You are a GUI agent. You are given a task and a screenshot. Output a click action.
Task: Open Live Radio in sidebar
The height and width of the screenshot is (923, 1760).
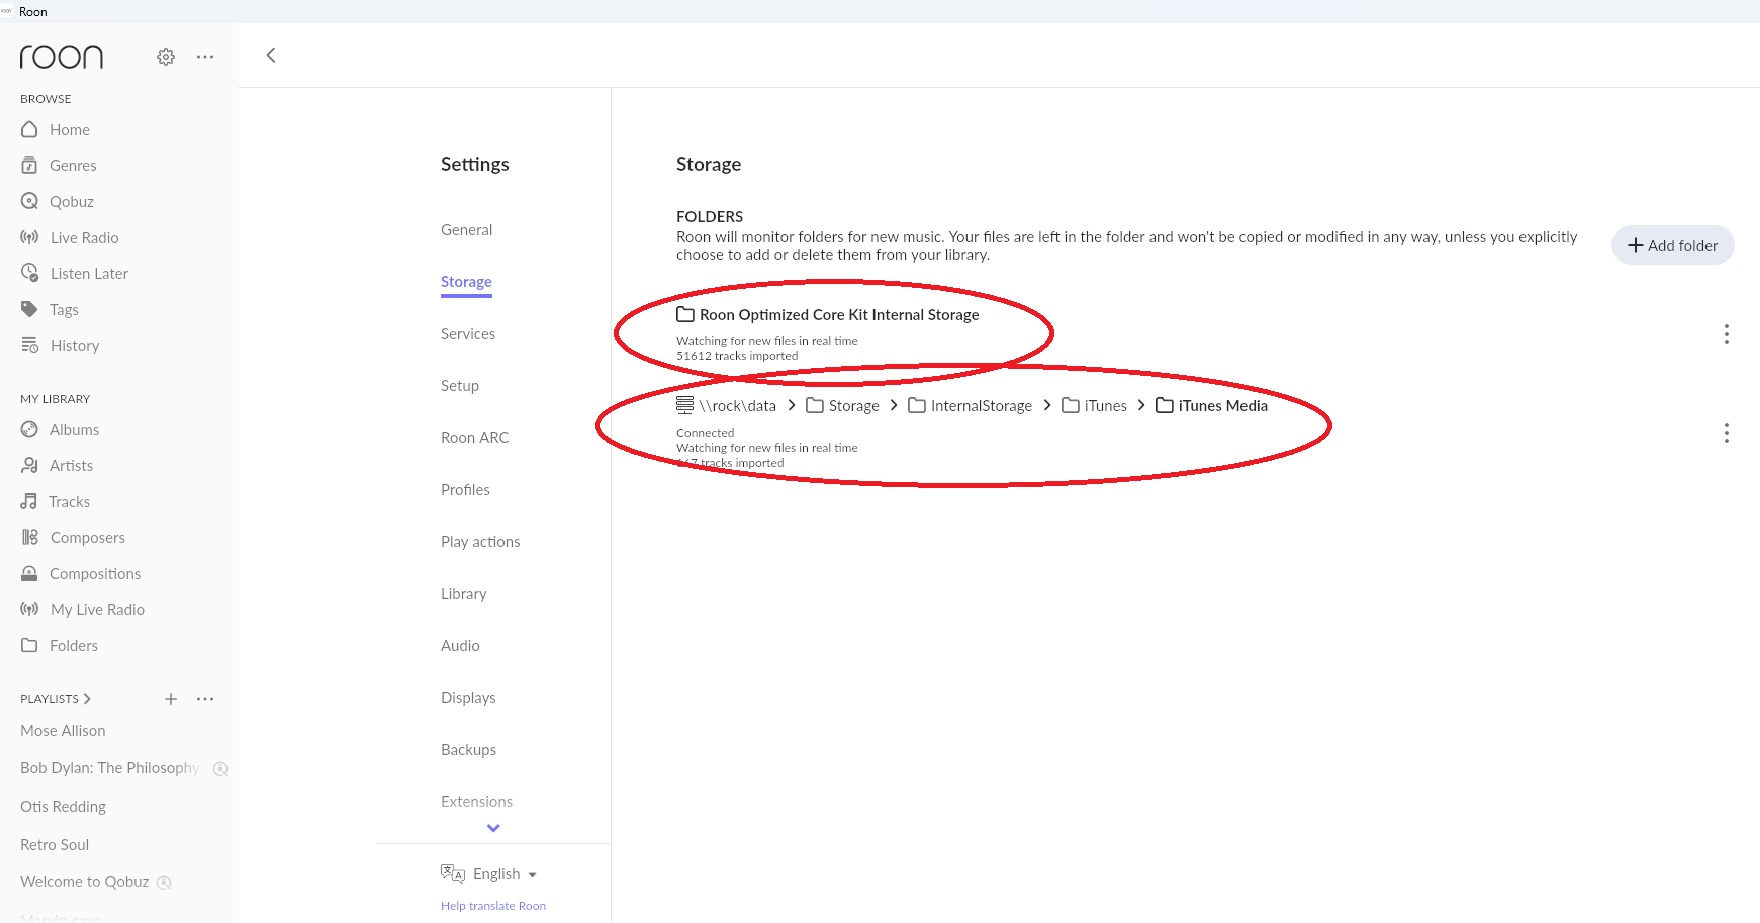click(84, 237)
